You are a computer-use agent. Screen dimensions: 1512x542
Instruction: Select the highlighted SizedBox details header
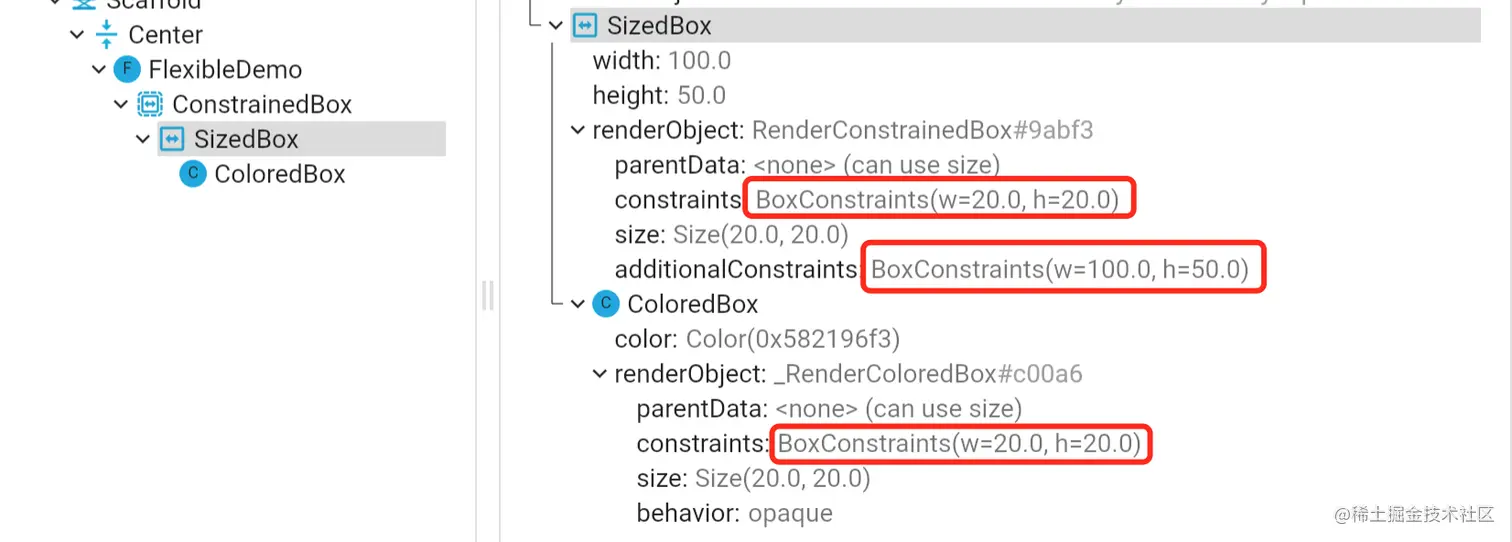[660, 26]
